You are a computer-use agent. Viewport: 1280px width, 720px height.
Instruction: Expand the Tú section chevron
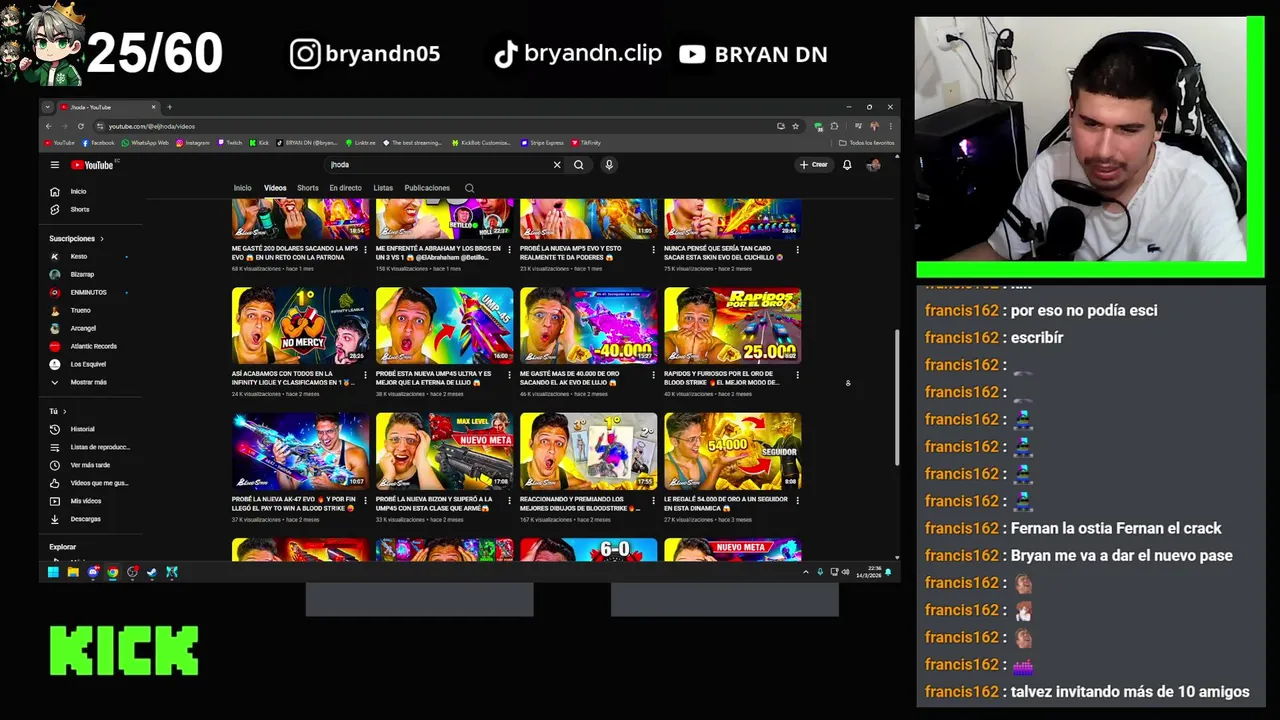(64, 411)
